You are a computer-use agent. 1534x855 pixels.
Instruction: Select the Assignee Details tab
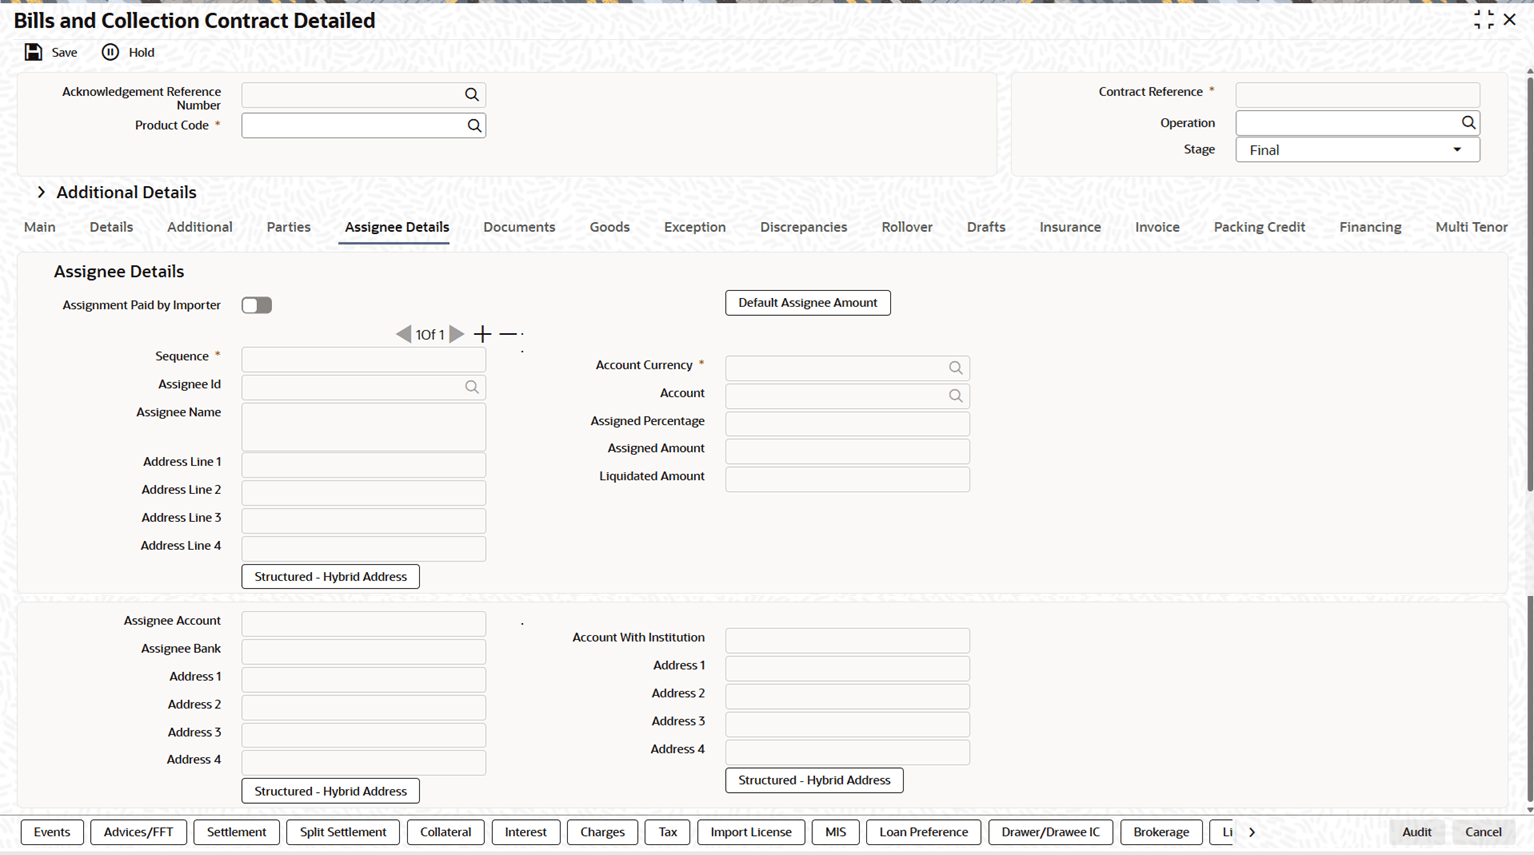click(397, 227)
